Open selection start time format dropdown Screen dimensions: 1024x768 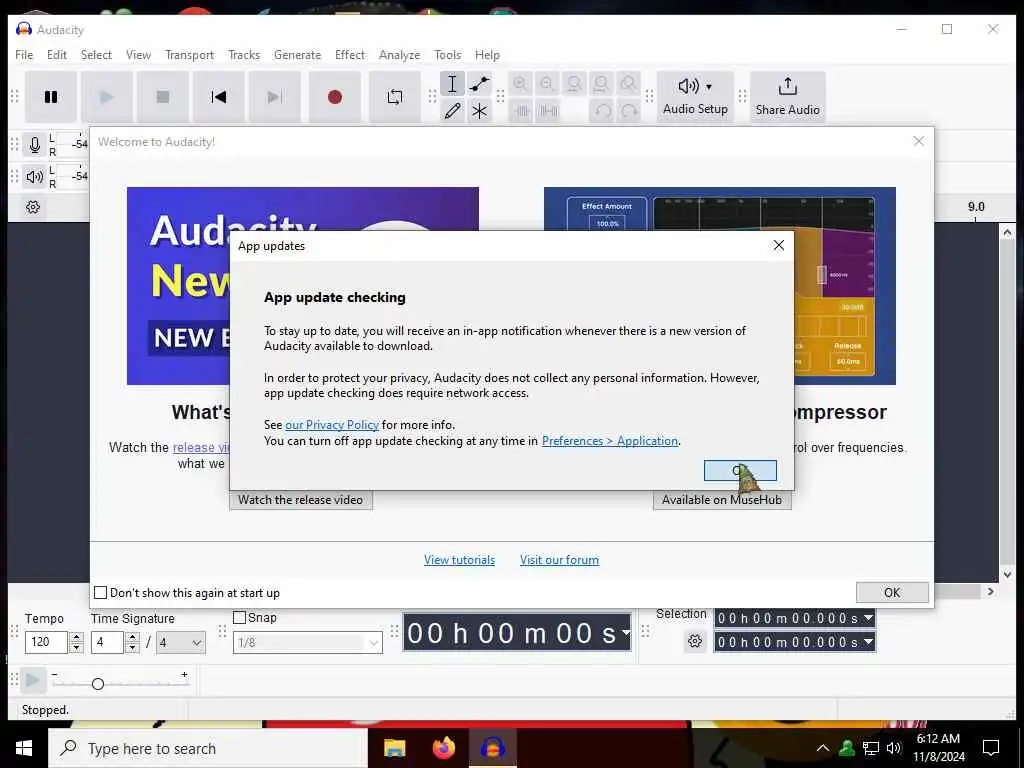[x=868, y=617]
